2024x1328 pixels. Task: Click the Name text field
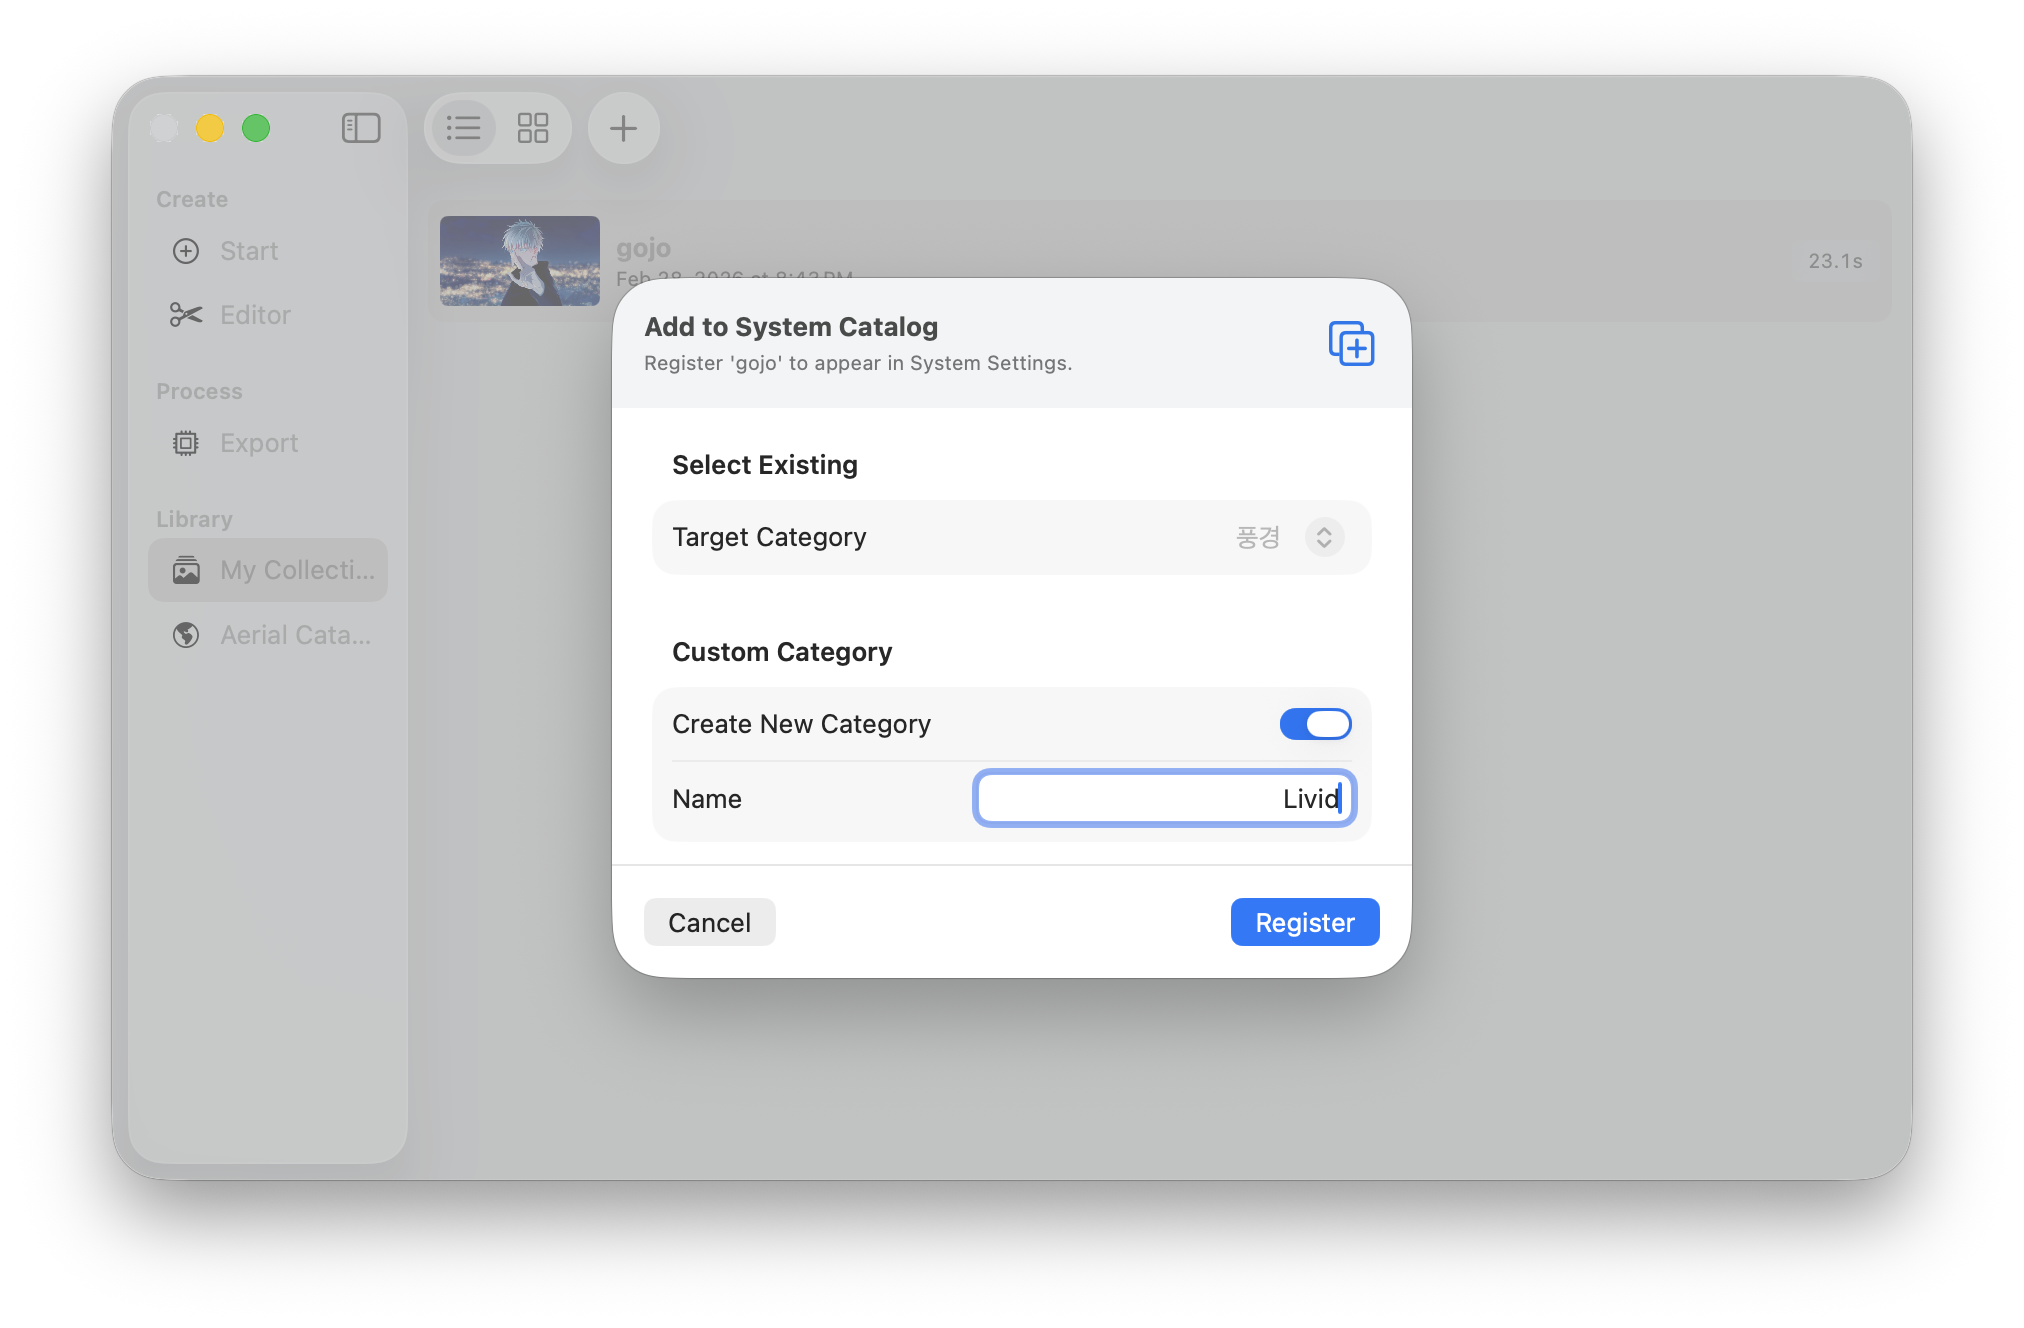coord(1164,799)
